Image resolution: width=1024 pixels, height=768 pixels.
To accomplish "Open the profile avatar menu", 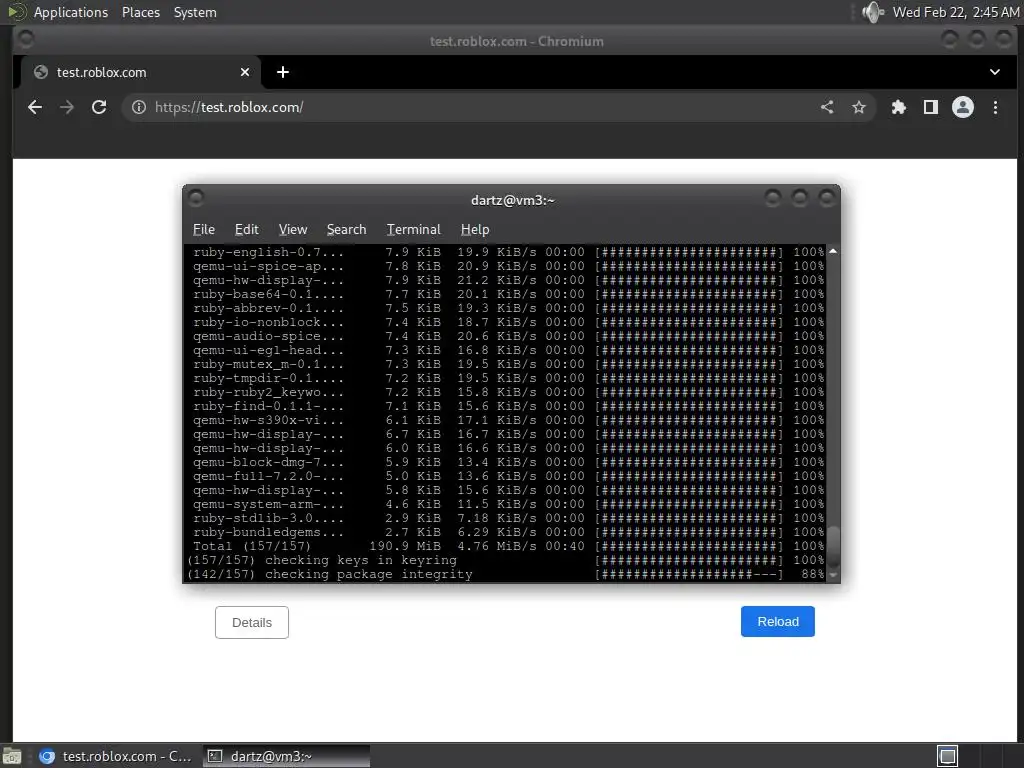I will pyautogui.click(x=963, y=107).
